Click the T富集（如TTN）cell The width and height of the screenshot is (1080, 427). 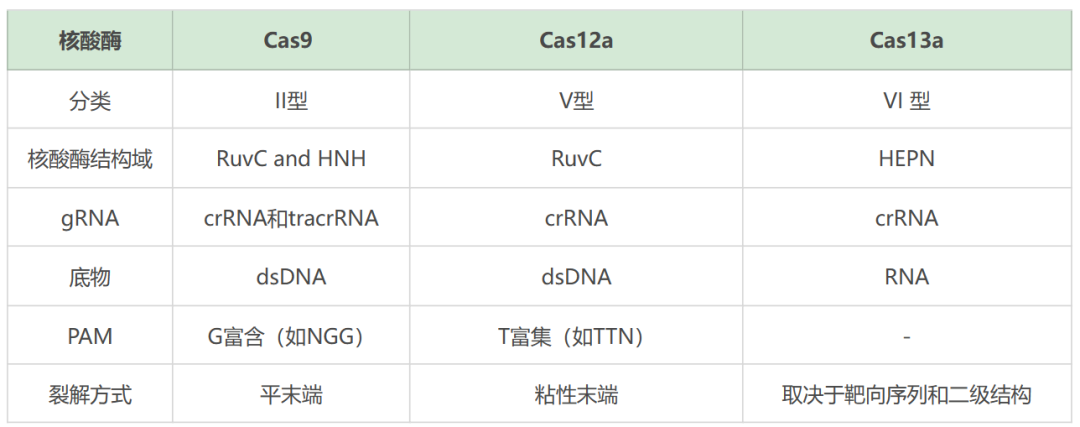pos(576,336)
